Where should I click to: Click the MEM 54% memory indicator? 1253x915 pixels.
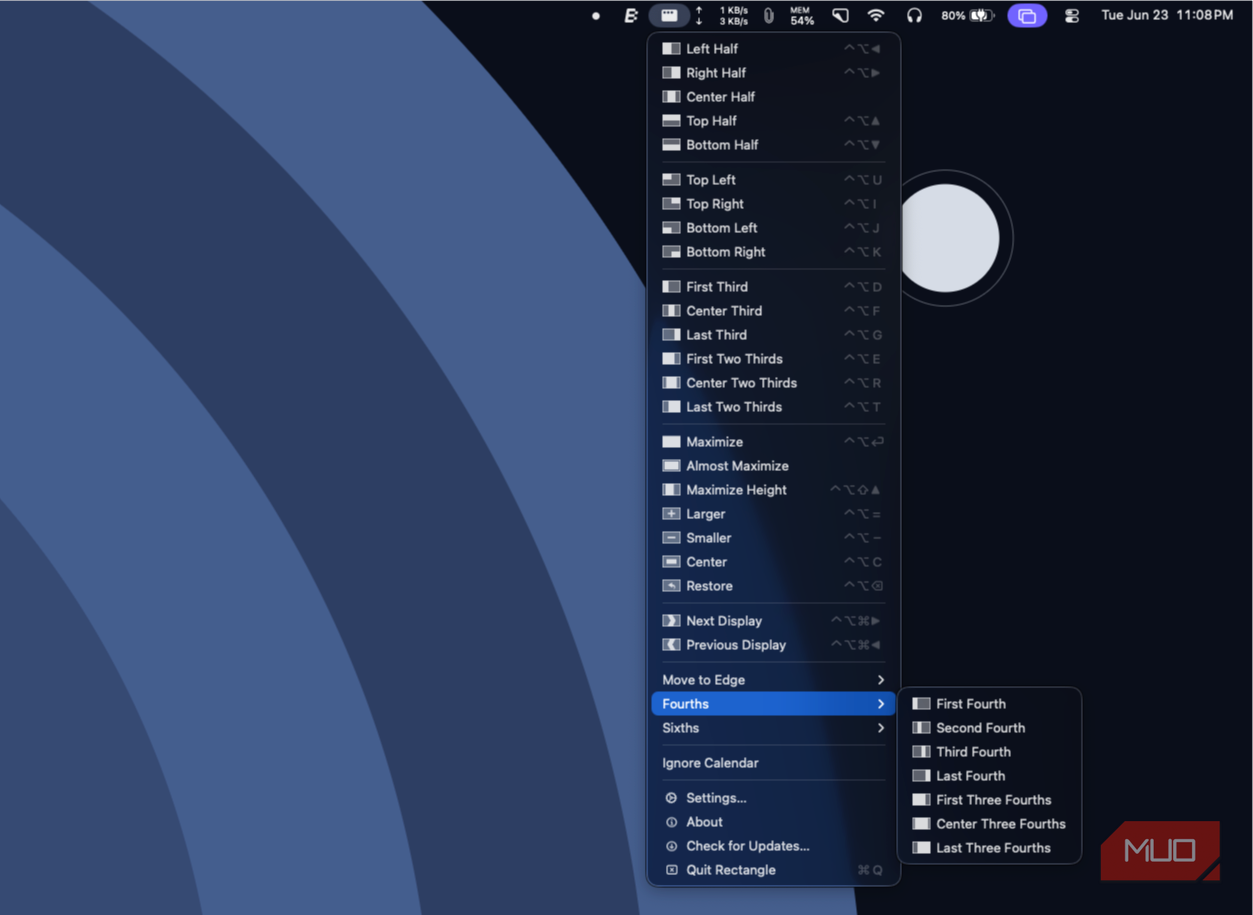(802, 15)
